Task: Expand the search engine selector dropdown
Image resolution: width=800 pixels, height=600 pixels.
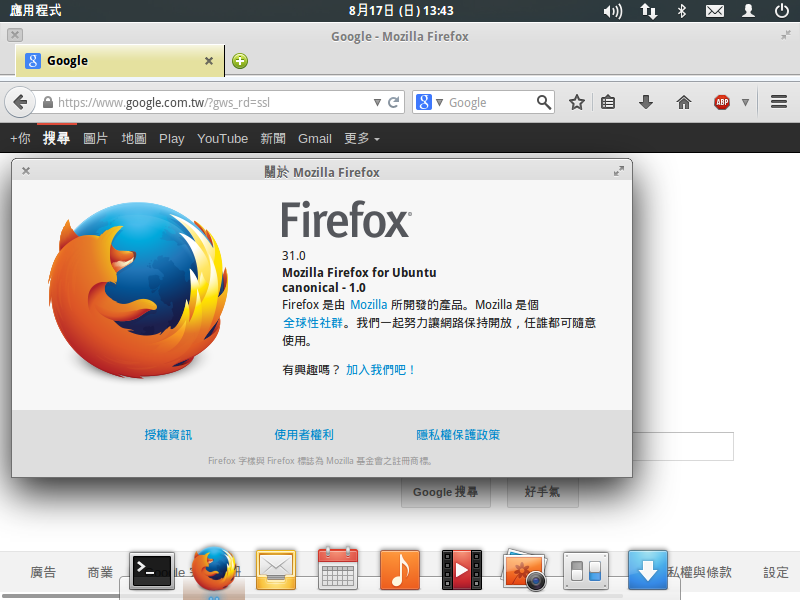Action: click(439, 103)
